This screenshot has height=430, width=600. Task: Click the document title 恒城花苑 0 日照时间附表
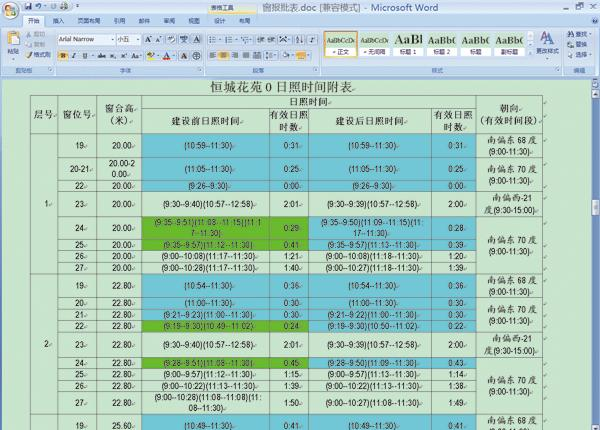[x=281, y=87]
